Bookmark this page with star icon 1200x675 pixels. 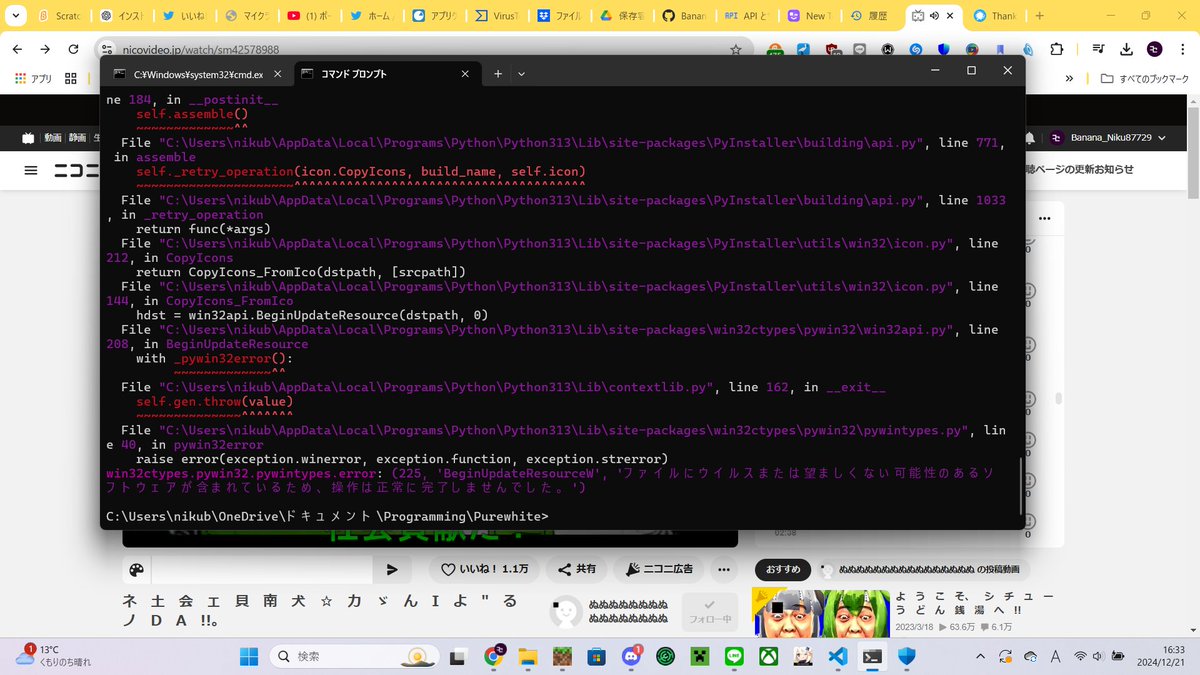tap(736, 49)
